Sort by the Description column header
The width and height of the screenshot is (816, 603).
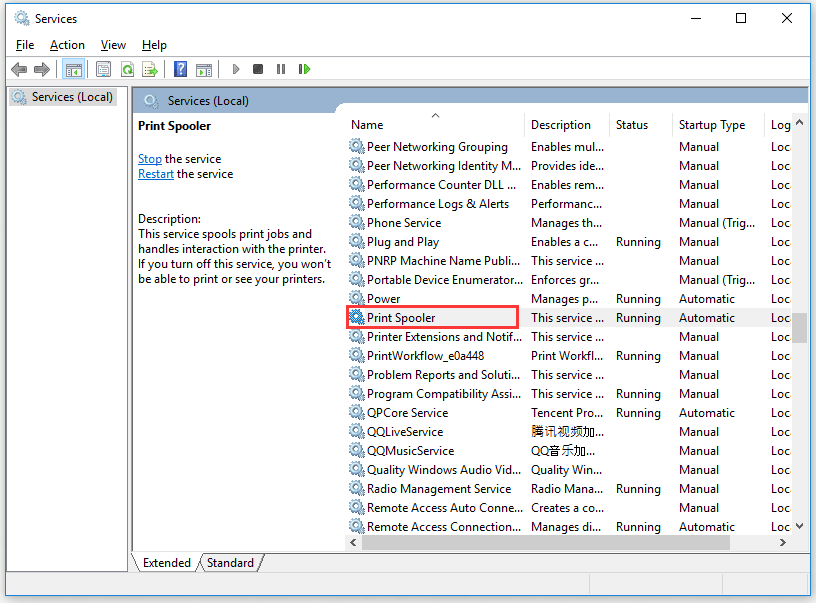[567, 125]
